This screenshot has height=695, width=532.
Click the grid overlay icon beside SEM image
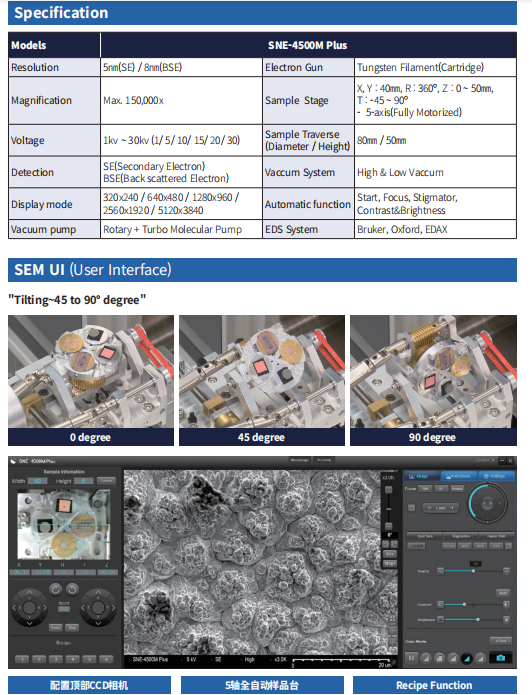(392, 619)
